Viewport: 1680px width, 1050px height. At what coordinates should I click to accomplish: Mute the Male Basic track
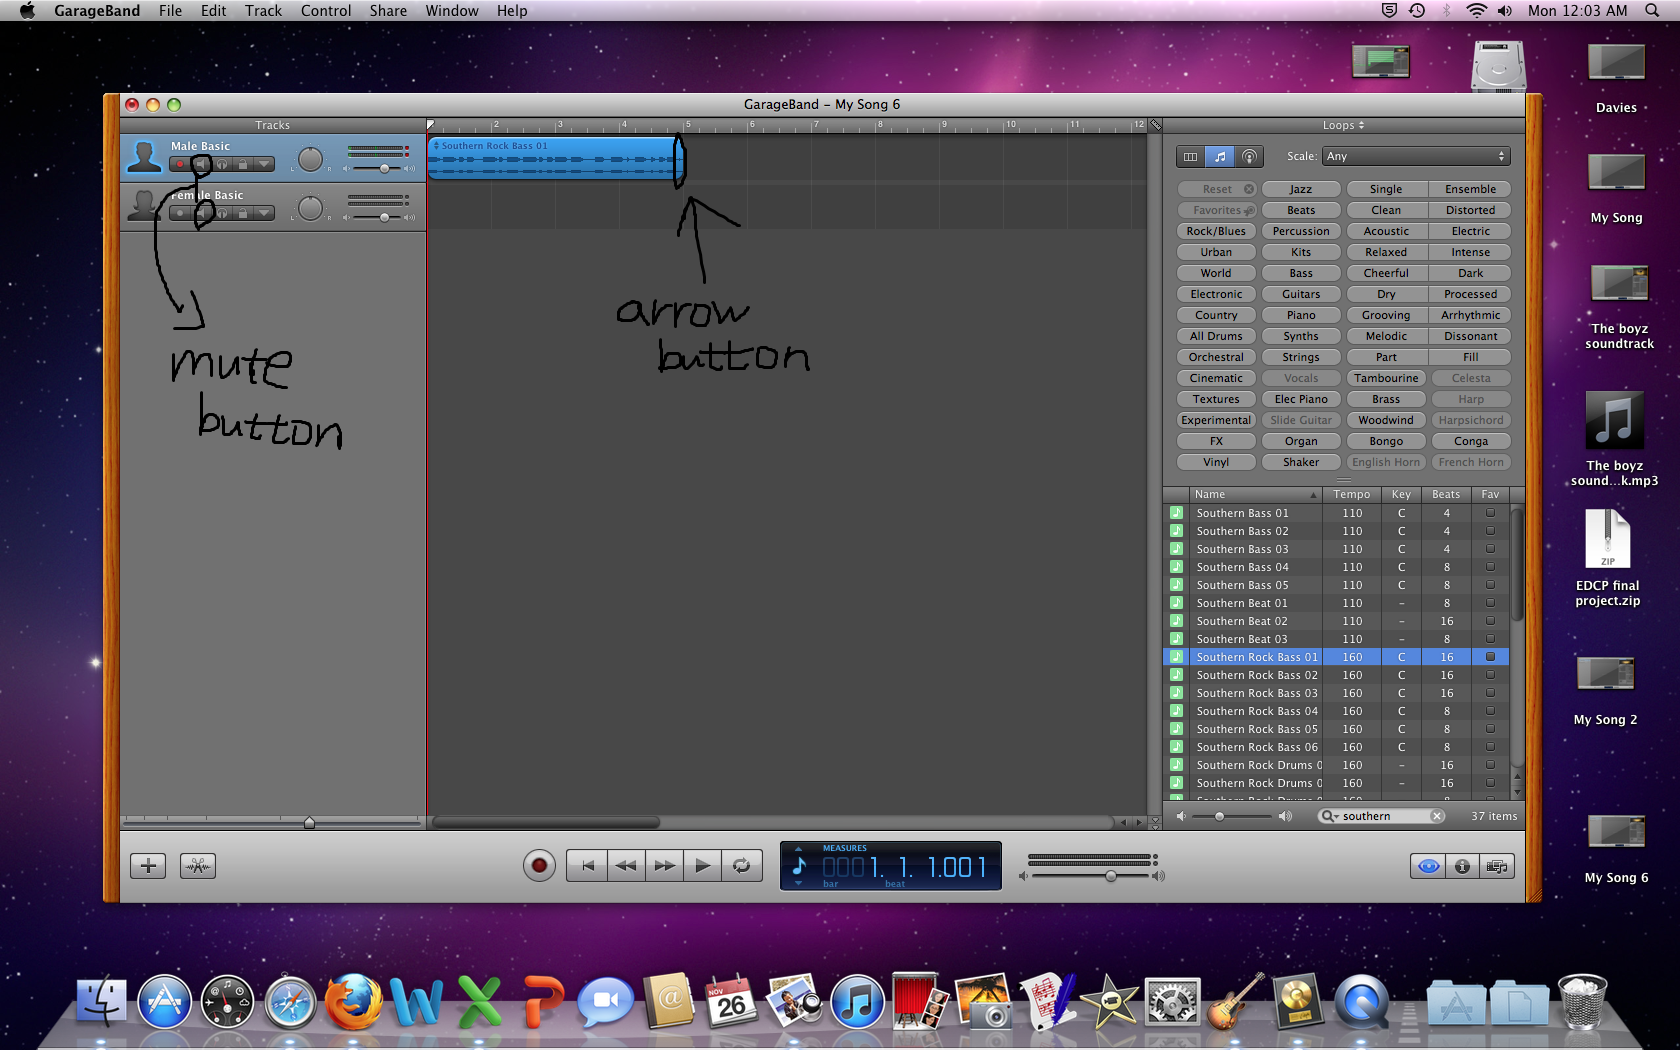click(201, 164)
